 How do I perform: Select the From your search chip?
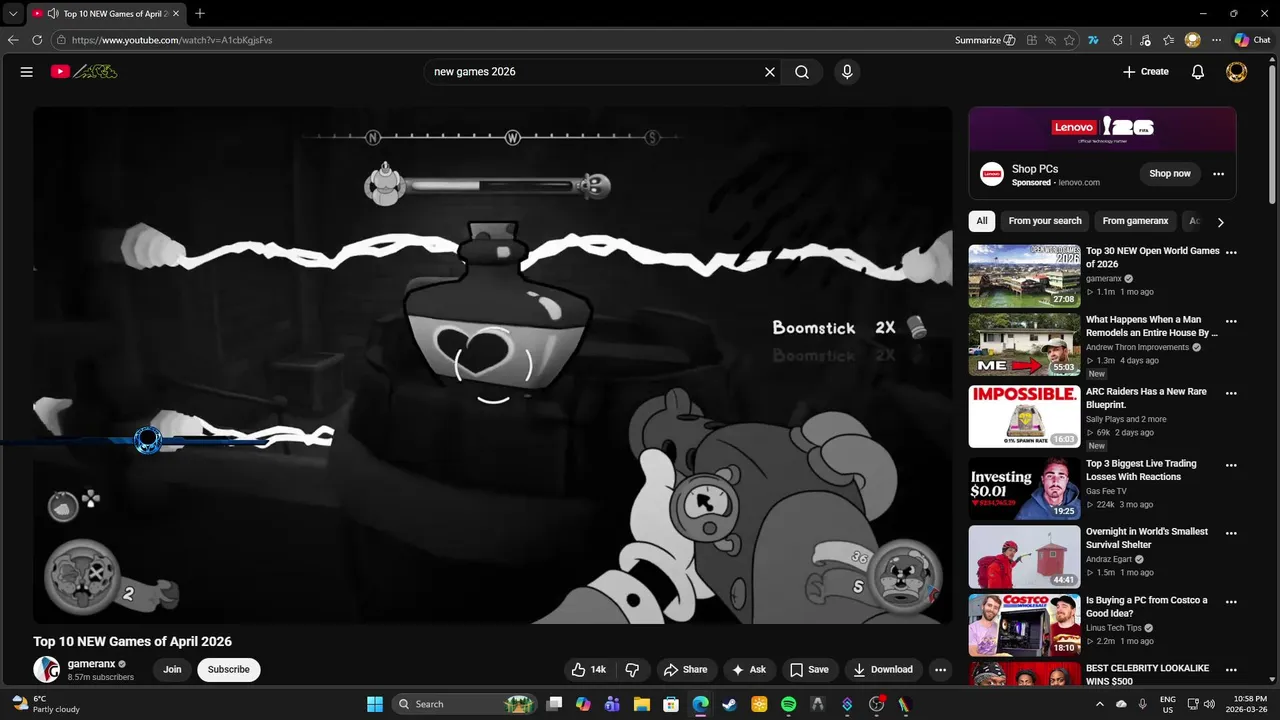[1045, 221]
